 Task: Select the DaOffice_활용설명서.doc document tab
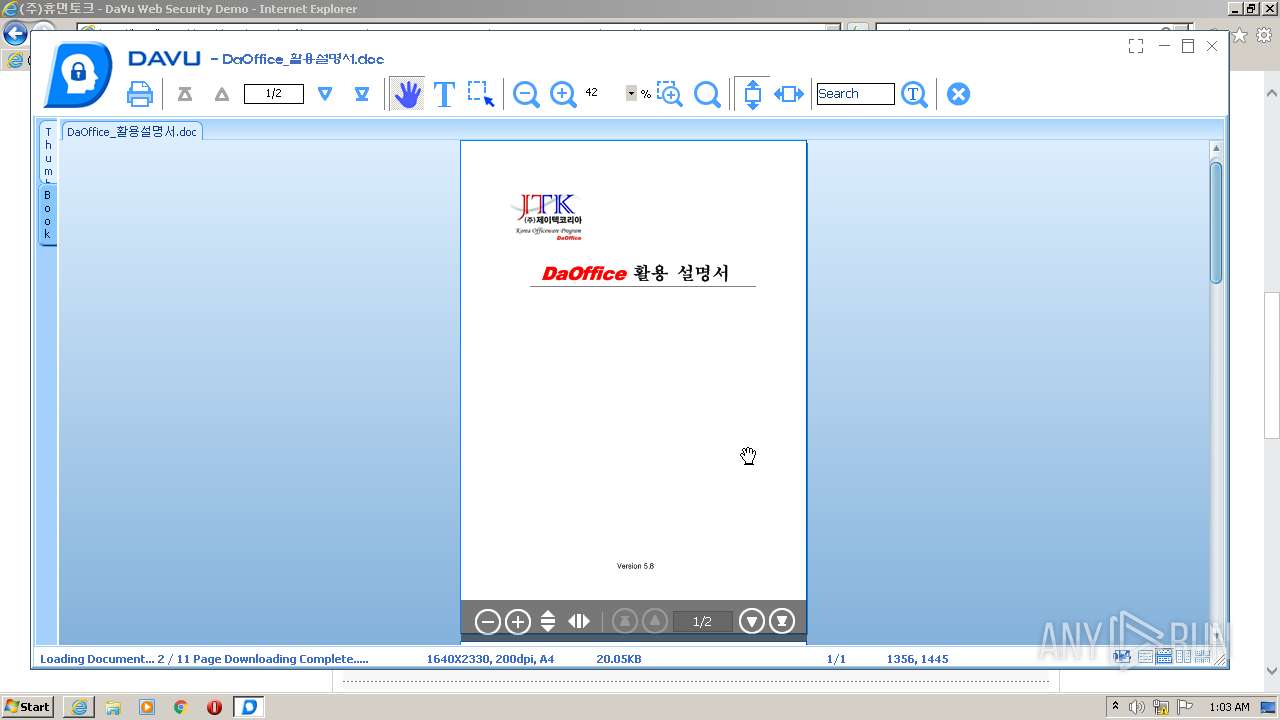[132, 131]
